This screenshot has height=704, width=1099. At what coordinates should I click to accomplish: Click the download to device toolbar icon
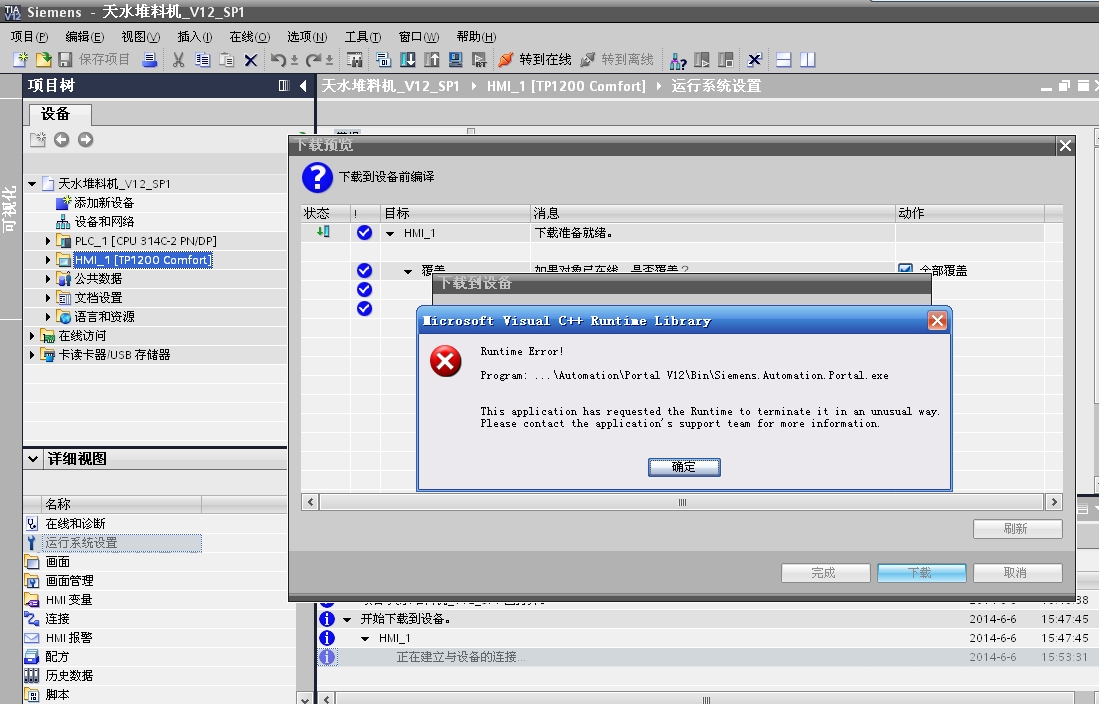pos(407,60)
